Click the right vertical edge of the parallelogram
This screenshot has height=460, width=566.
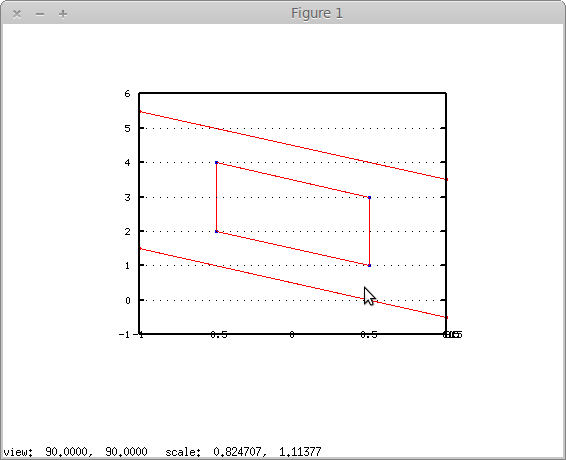pyautogui.click(x=369, y=231)
